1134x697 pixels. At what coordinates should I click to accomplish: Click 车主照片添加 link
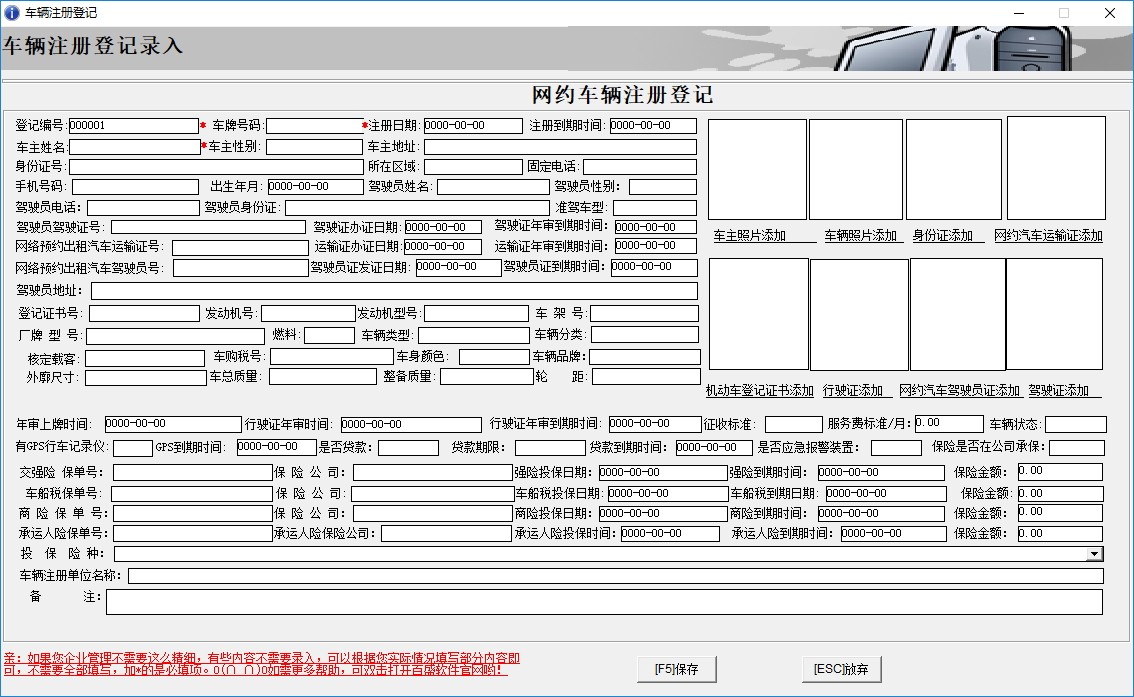click(749, 236)
